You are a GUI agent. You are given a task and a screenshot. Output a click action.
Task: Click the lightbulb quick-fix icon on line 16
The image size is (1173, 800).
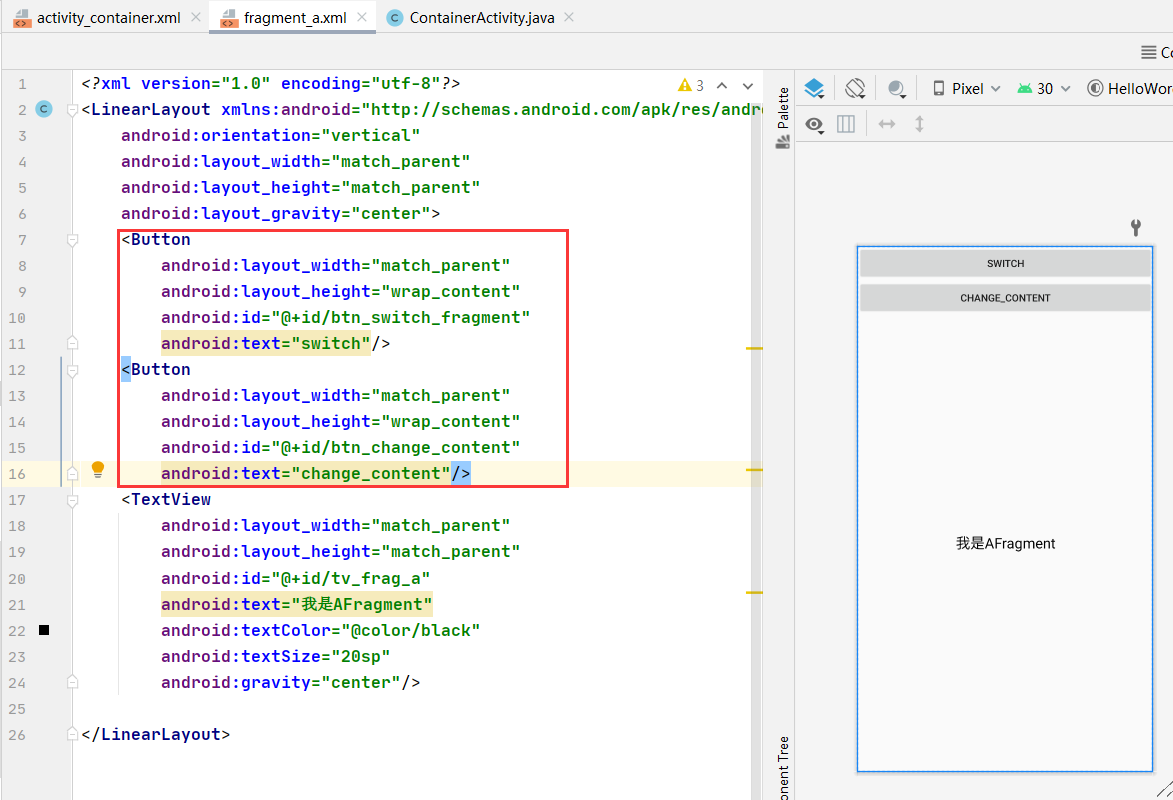point(97,470)
